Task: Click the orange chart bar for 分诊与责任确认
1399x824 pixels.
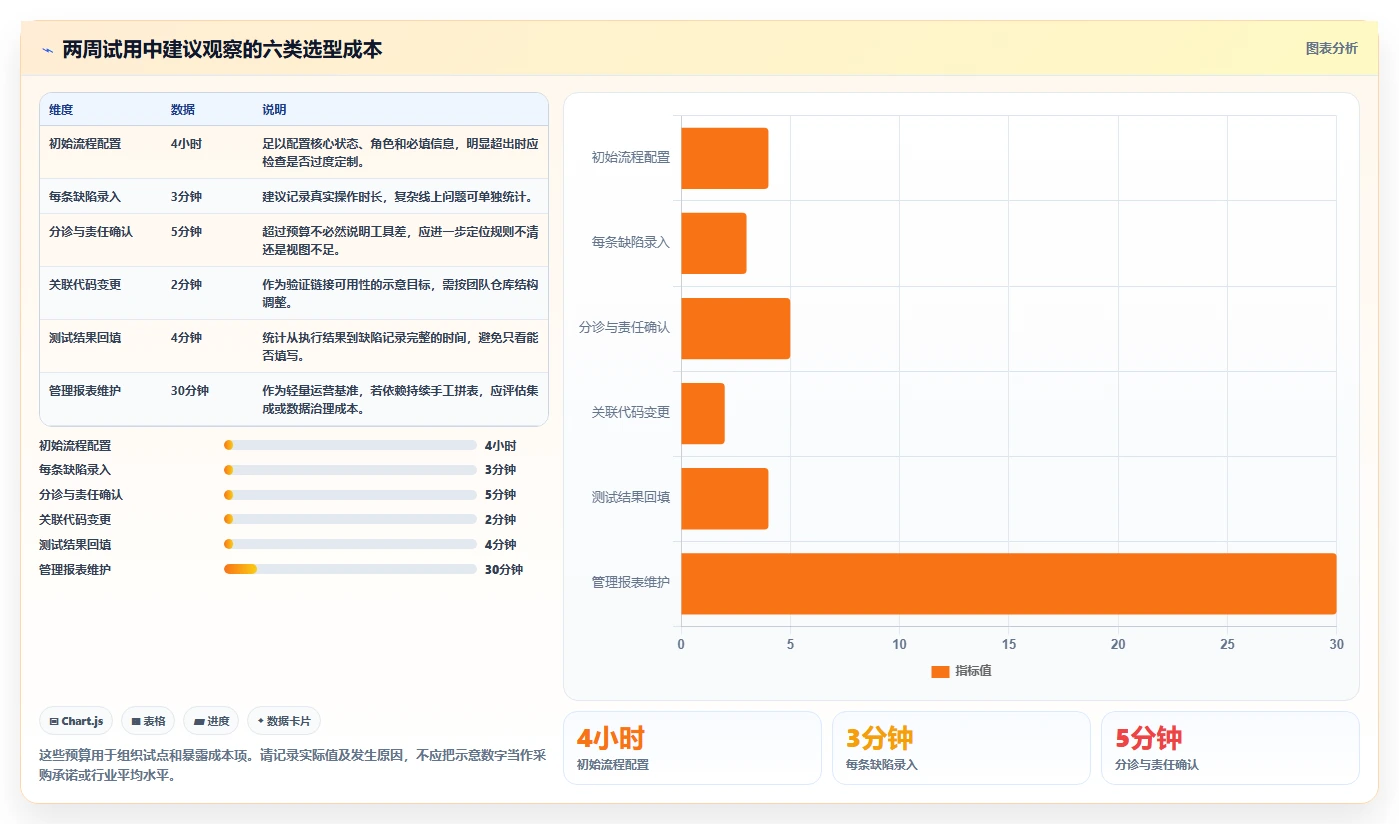Action: (736, 328)
